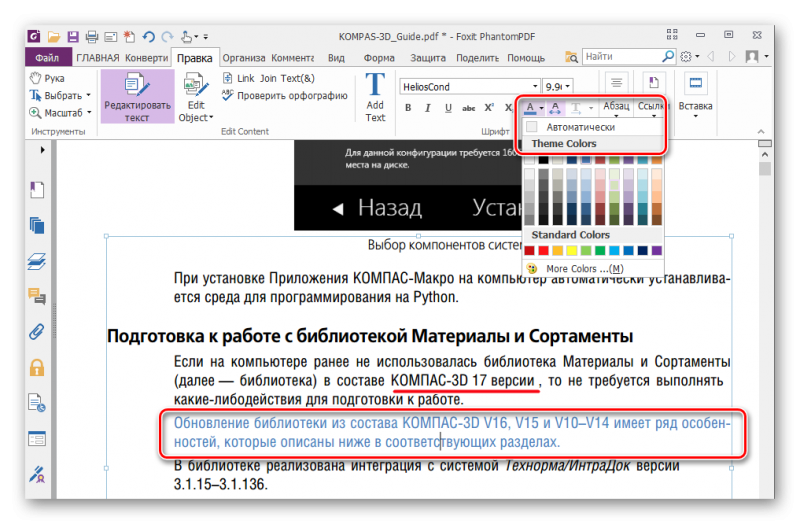Switch to the Комментарий tab
Image resolution: width=800 pixels, height=524 pixels.
point(292,58)
